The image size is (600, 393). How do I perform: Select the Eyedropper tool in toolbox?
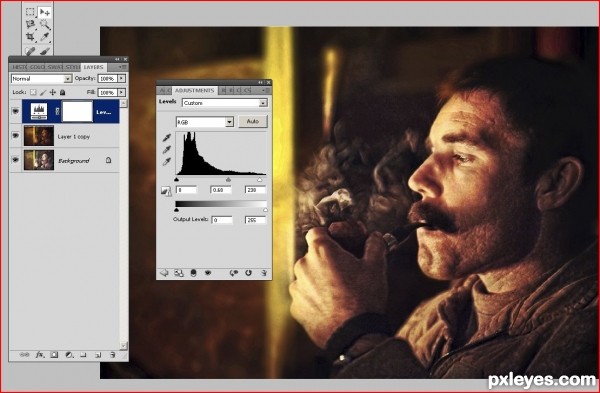45,37
